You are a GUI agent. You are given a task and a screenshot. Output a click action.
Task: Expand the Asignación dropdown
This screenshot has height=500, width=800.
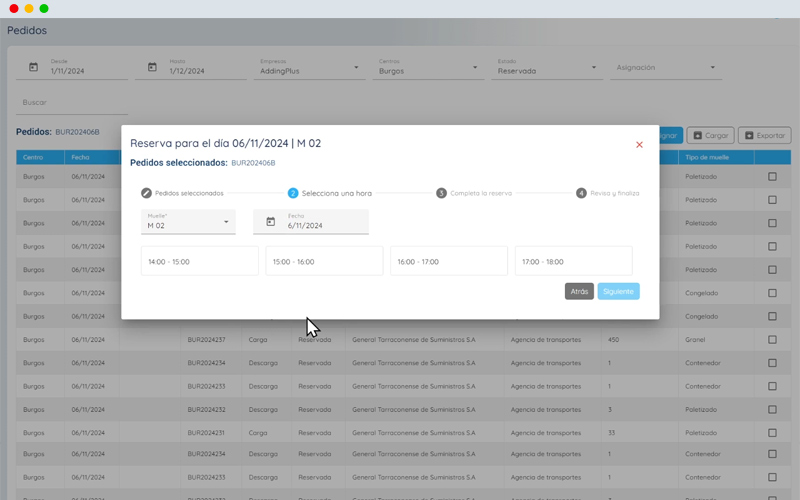666,67
